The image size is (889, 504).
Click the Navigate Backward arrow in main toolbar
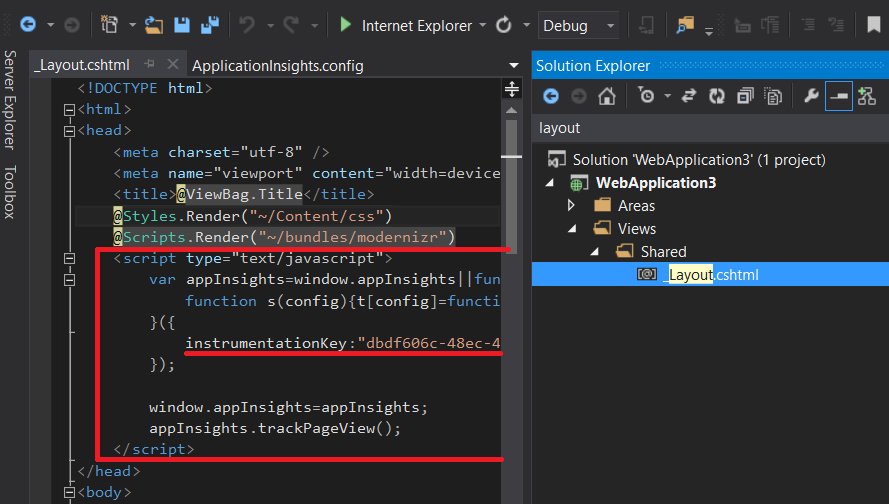[x=28, y=24]
